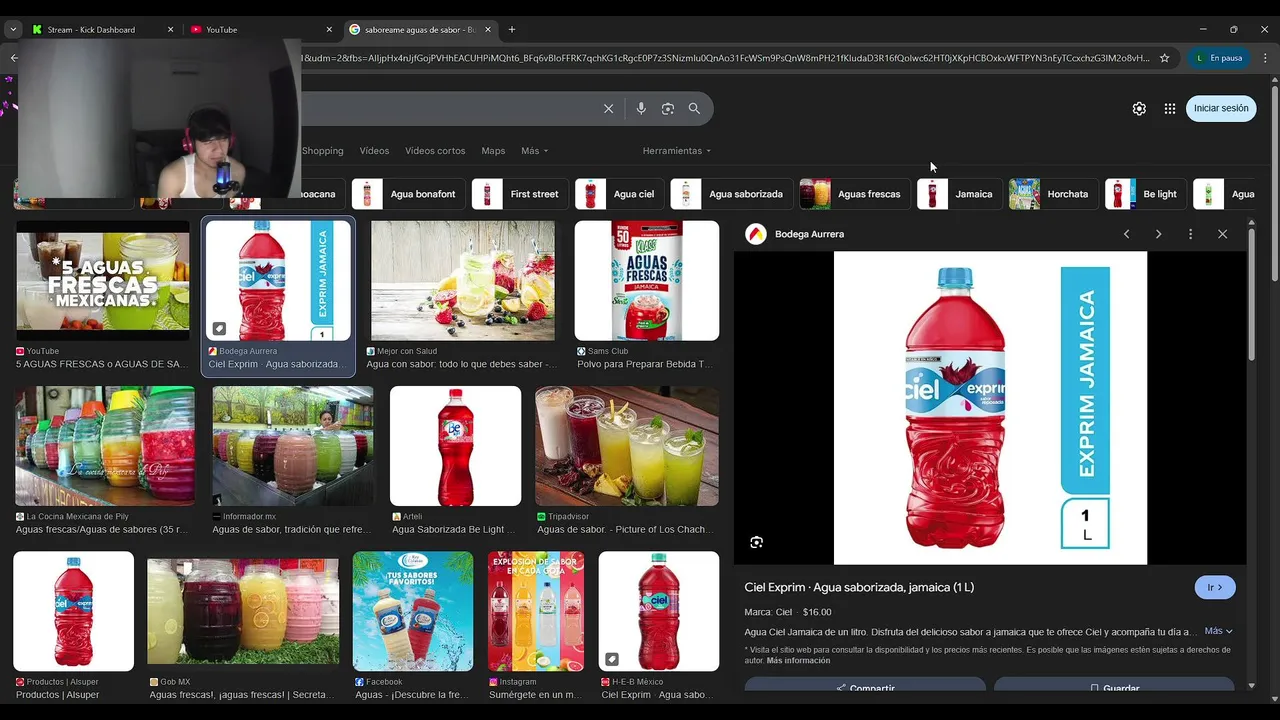This screenshot has width=1280, height=720.
Task: Open the Facebook Aguas thumbnail
Action: tap(413, 611)
